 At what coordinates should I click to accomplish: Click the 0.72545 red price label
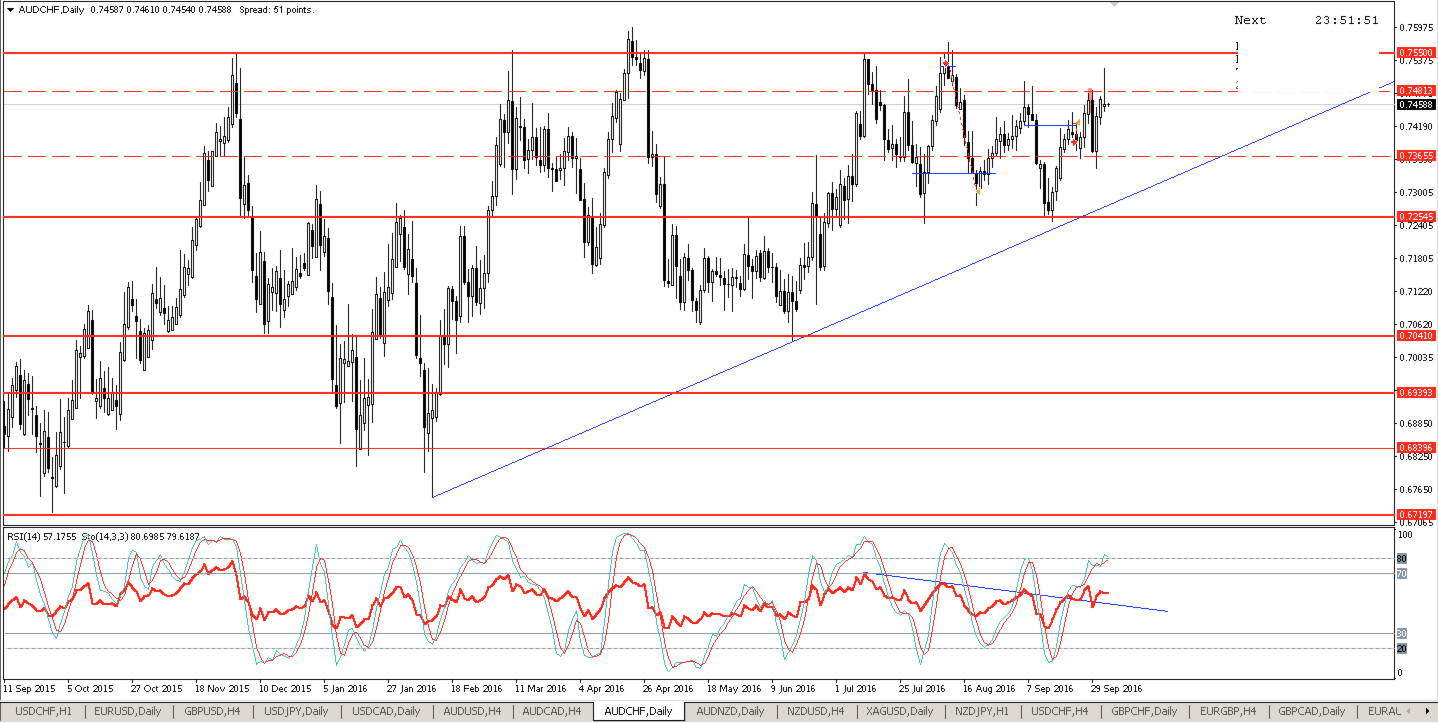point(1416,216)
